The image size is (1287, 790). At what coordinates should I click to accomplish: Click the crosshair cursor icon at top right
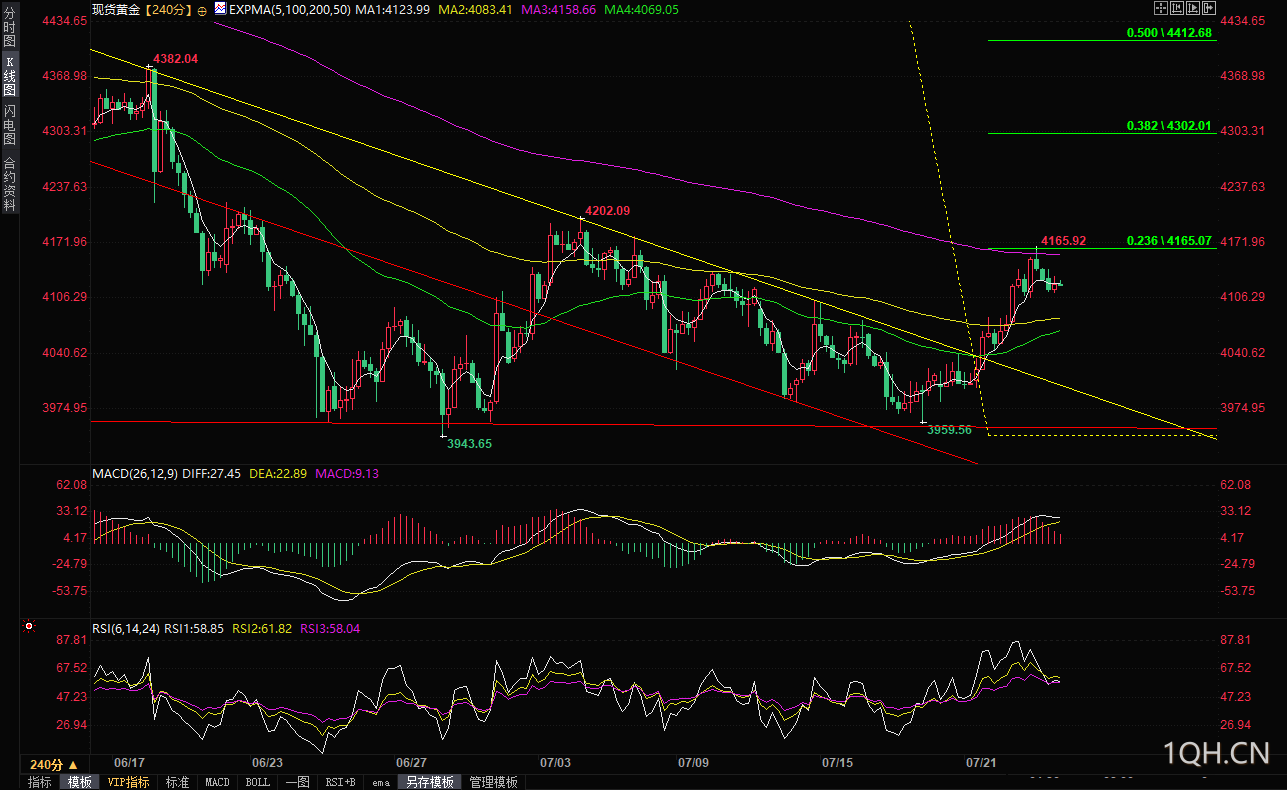1161,8
